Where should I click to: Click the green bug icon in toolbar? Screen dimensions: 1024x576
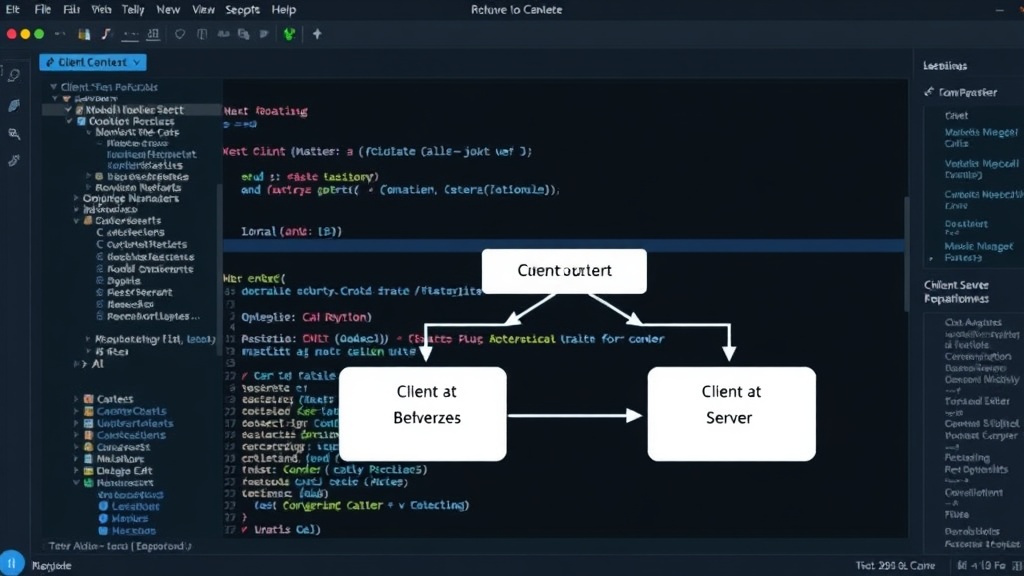point(289,34)
